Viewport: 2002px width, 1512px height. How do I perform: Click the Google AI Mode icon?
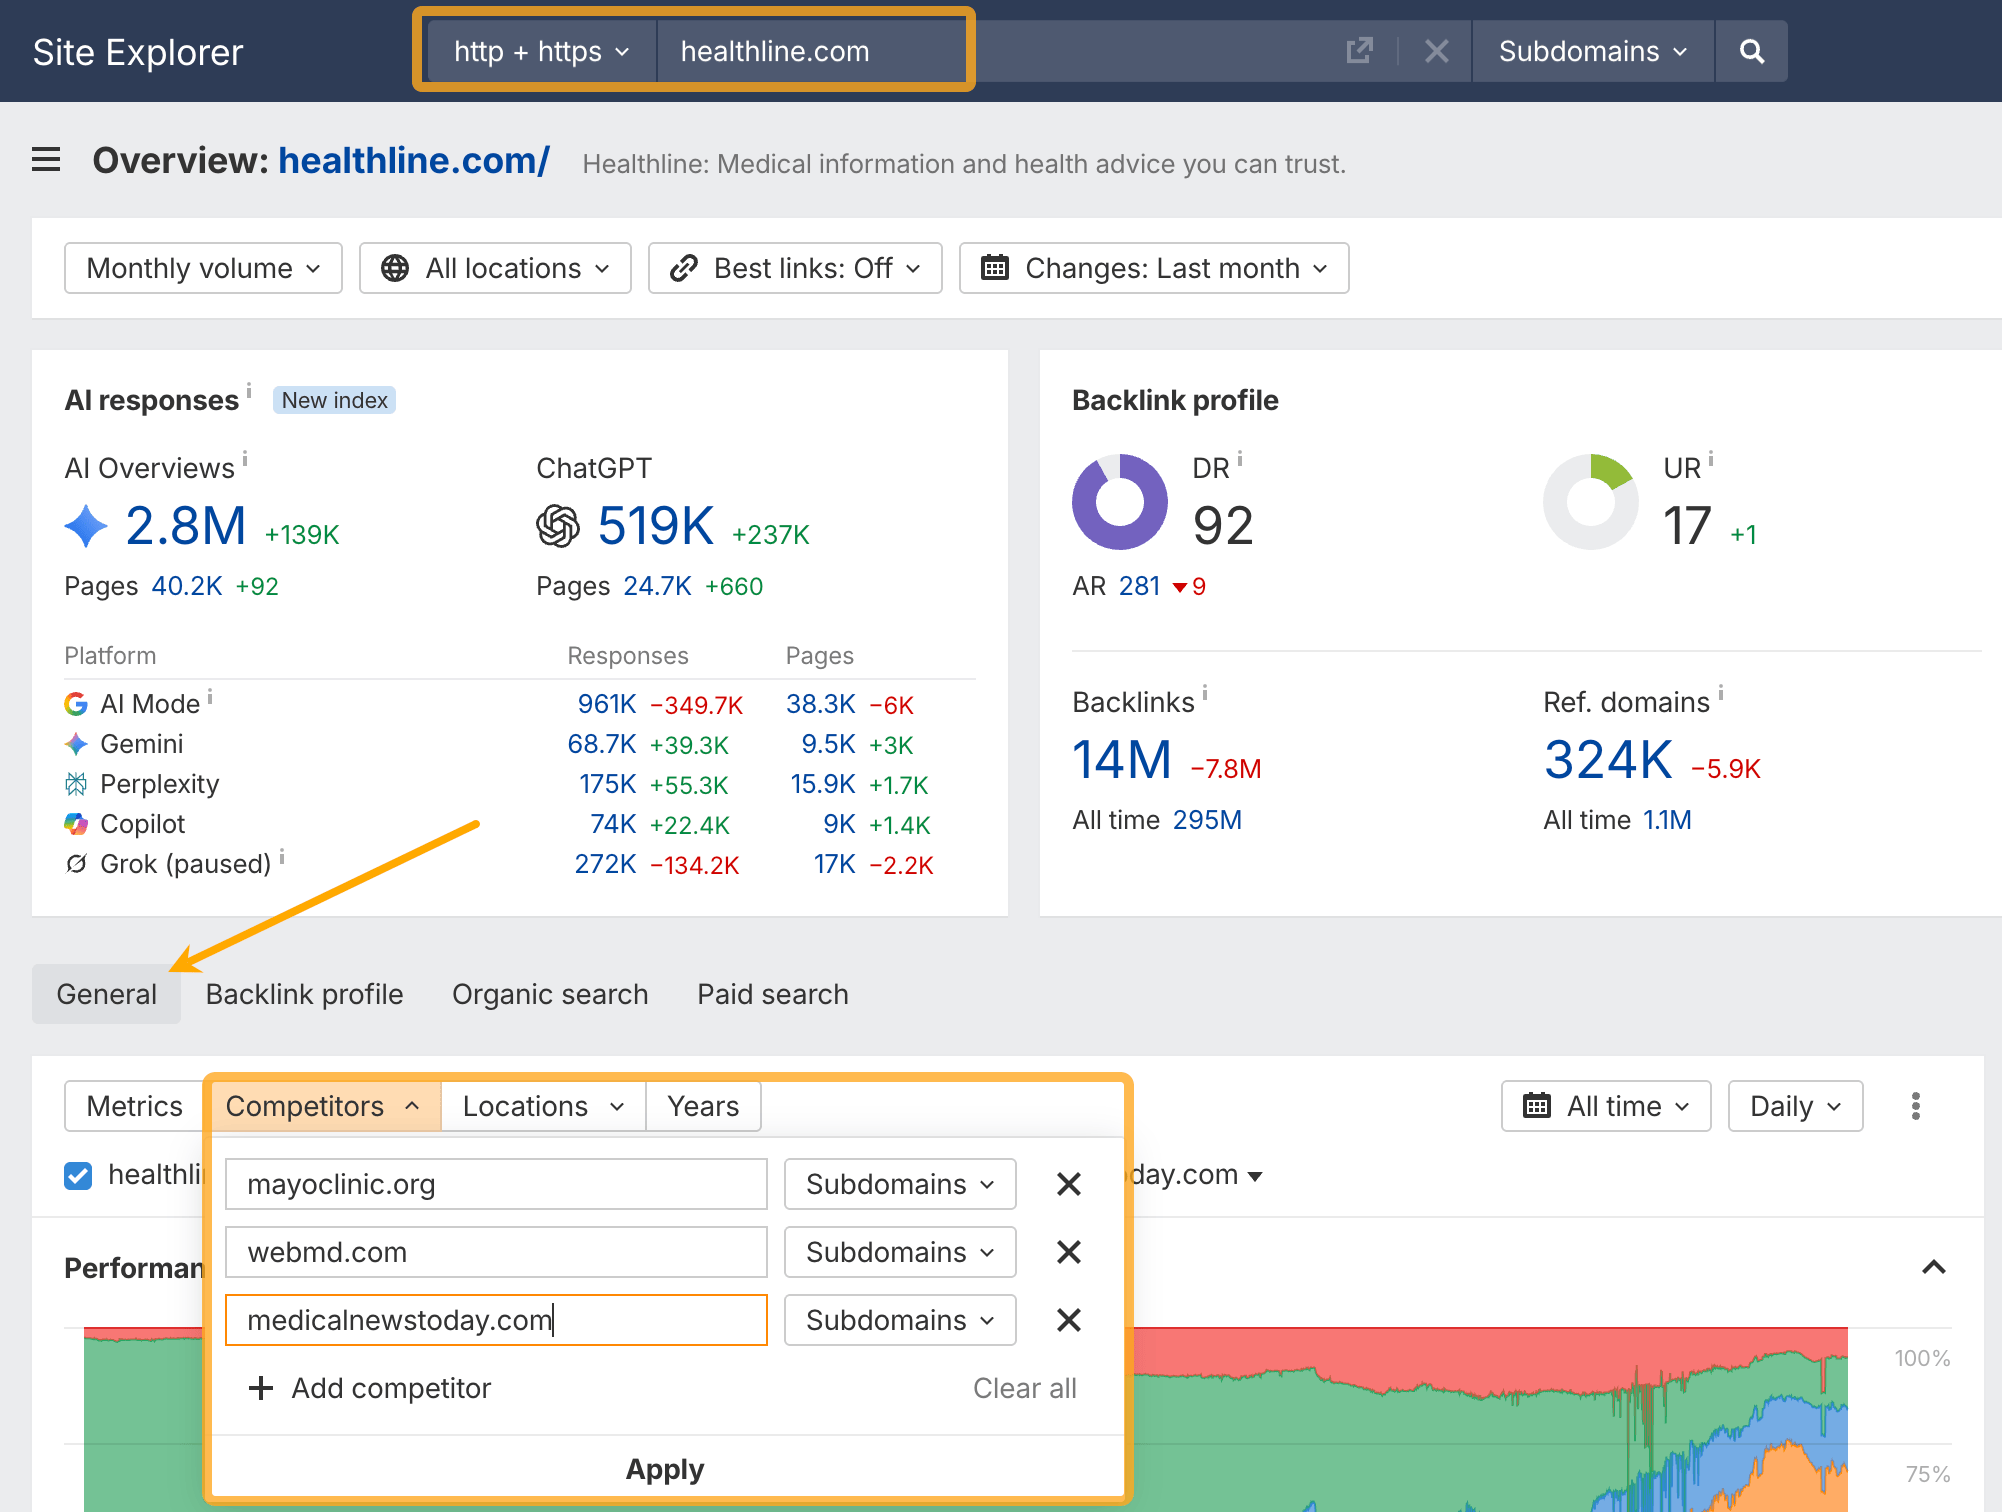76,704
